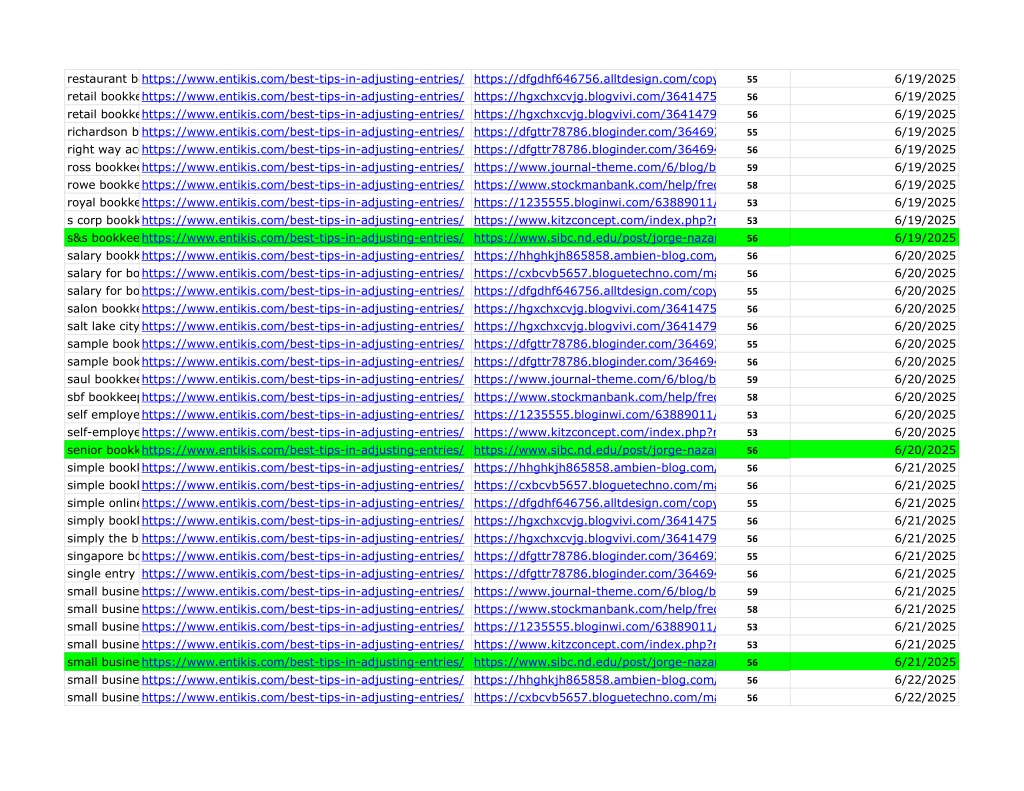Click entikis link in salon bookke row
Viewport: 1024px width, 791px height.
pos(302,308)
